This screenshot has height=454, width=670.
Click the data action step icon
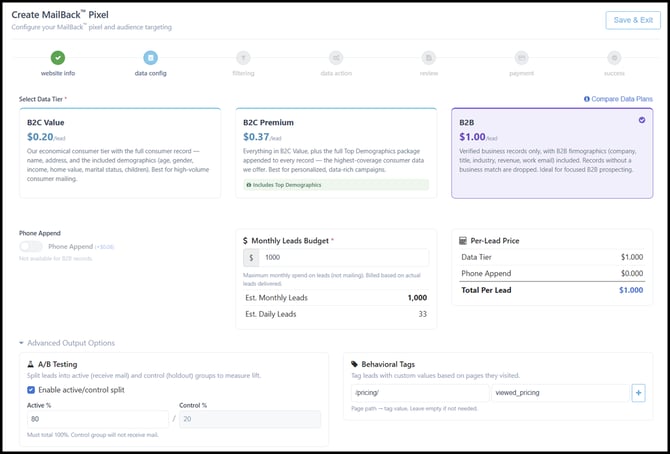click(336, 58)
